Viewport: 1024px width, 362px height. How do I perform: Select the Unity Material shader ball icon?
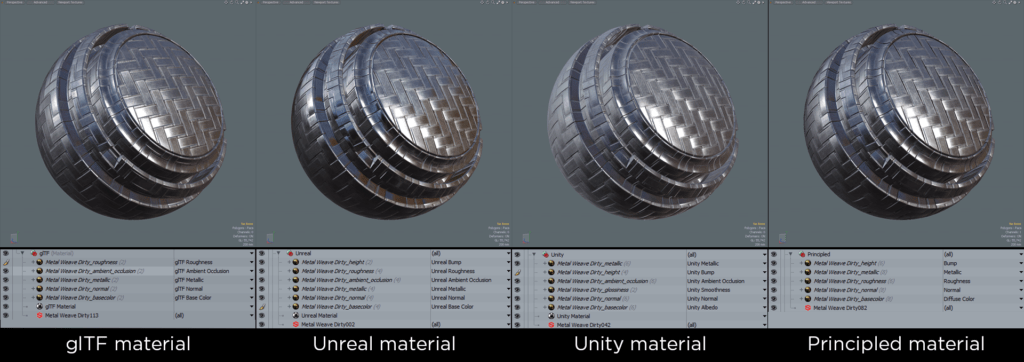[x=551, y=316]
